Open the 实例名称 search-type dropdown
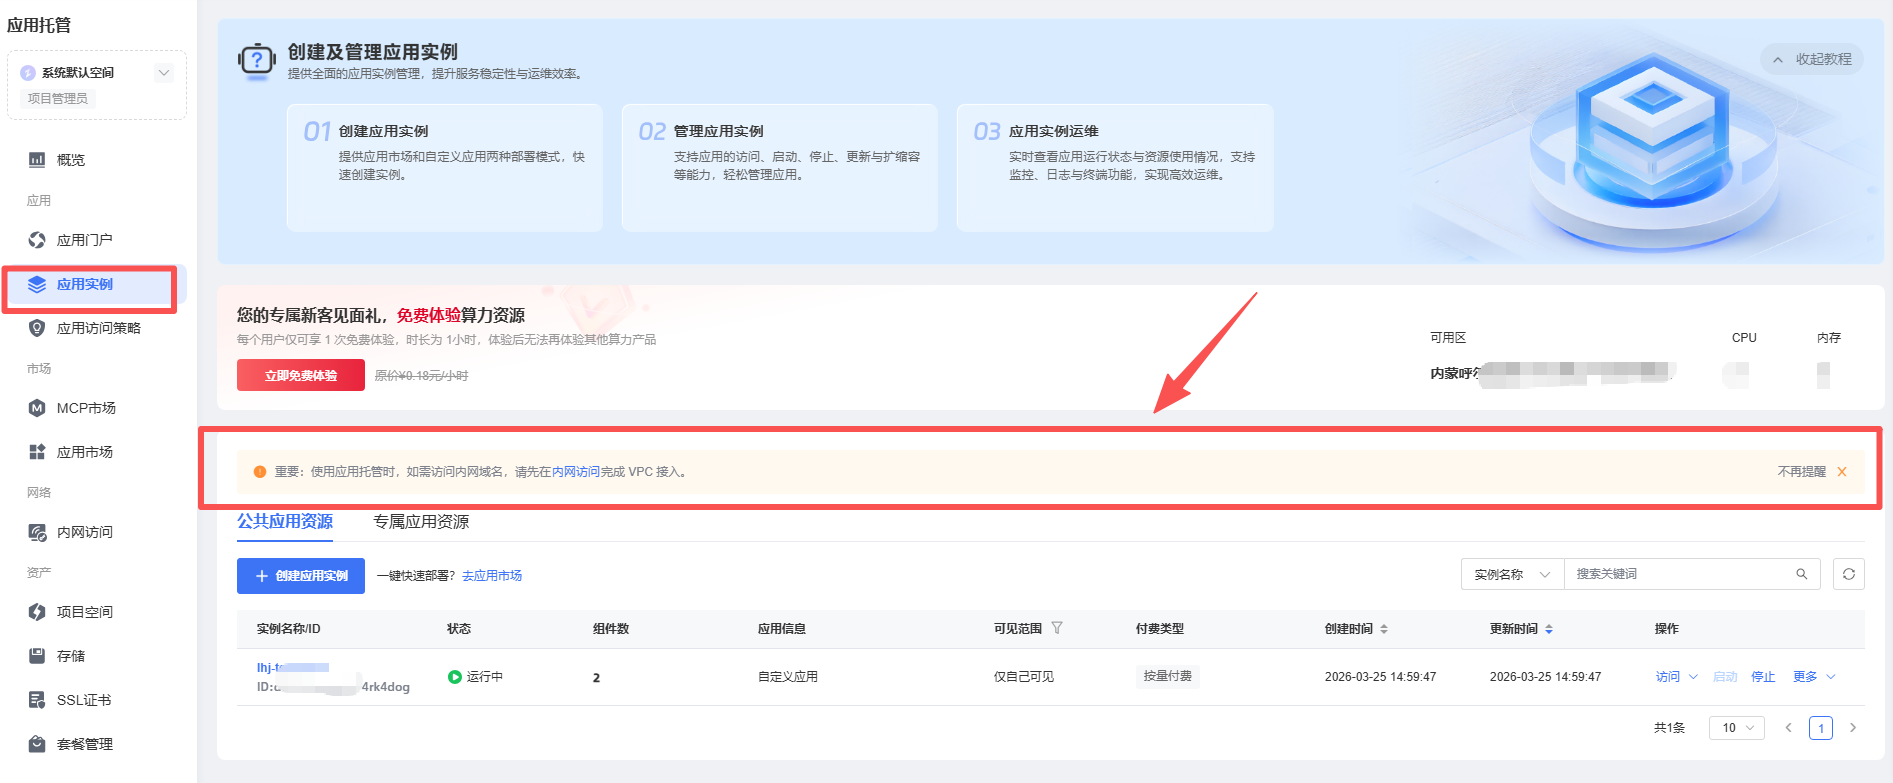Screen dimensions: 1893x783 (x=1512, y=574)
